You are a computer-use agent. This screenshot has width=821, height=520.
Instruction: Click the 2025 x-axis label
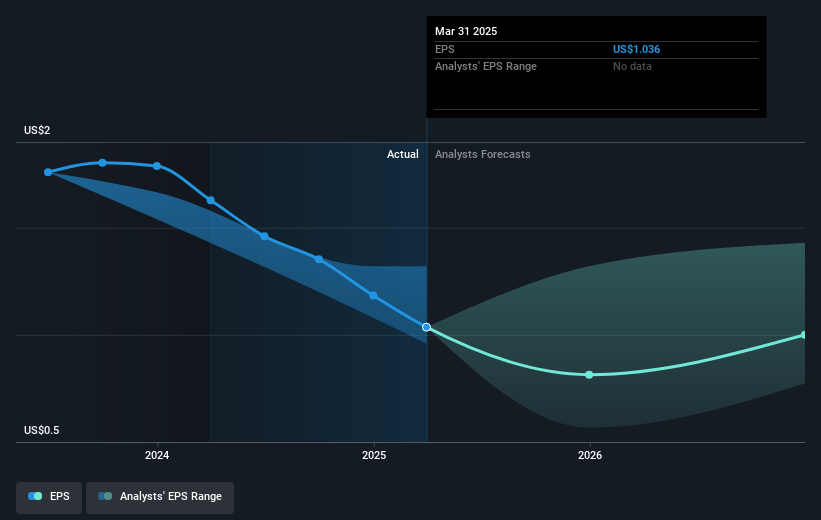pyautogui.click(x=374, y=456)
